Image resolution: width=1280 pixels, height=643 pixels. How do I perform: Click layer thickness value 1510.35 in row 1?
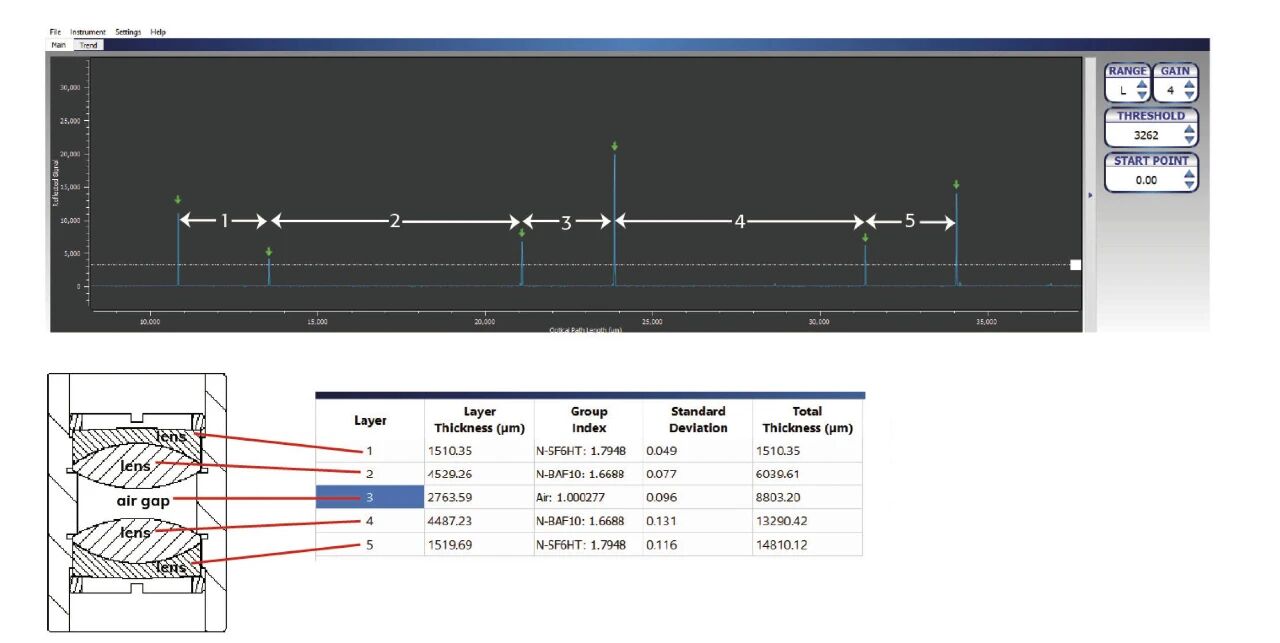tap(448, 451)
